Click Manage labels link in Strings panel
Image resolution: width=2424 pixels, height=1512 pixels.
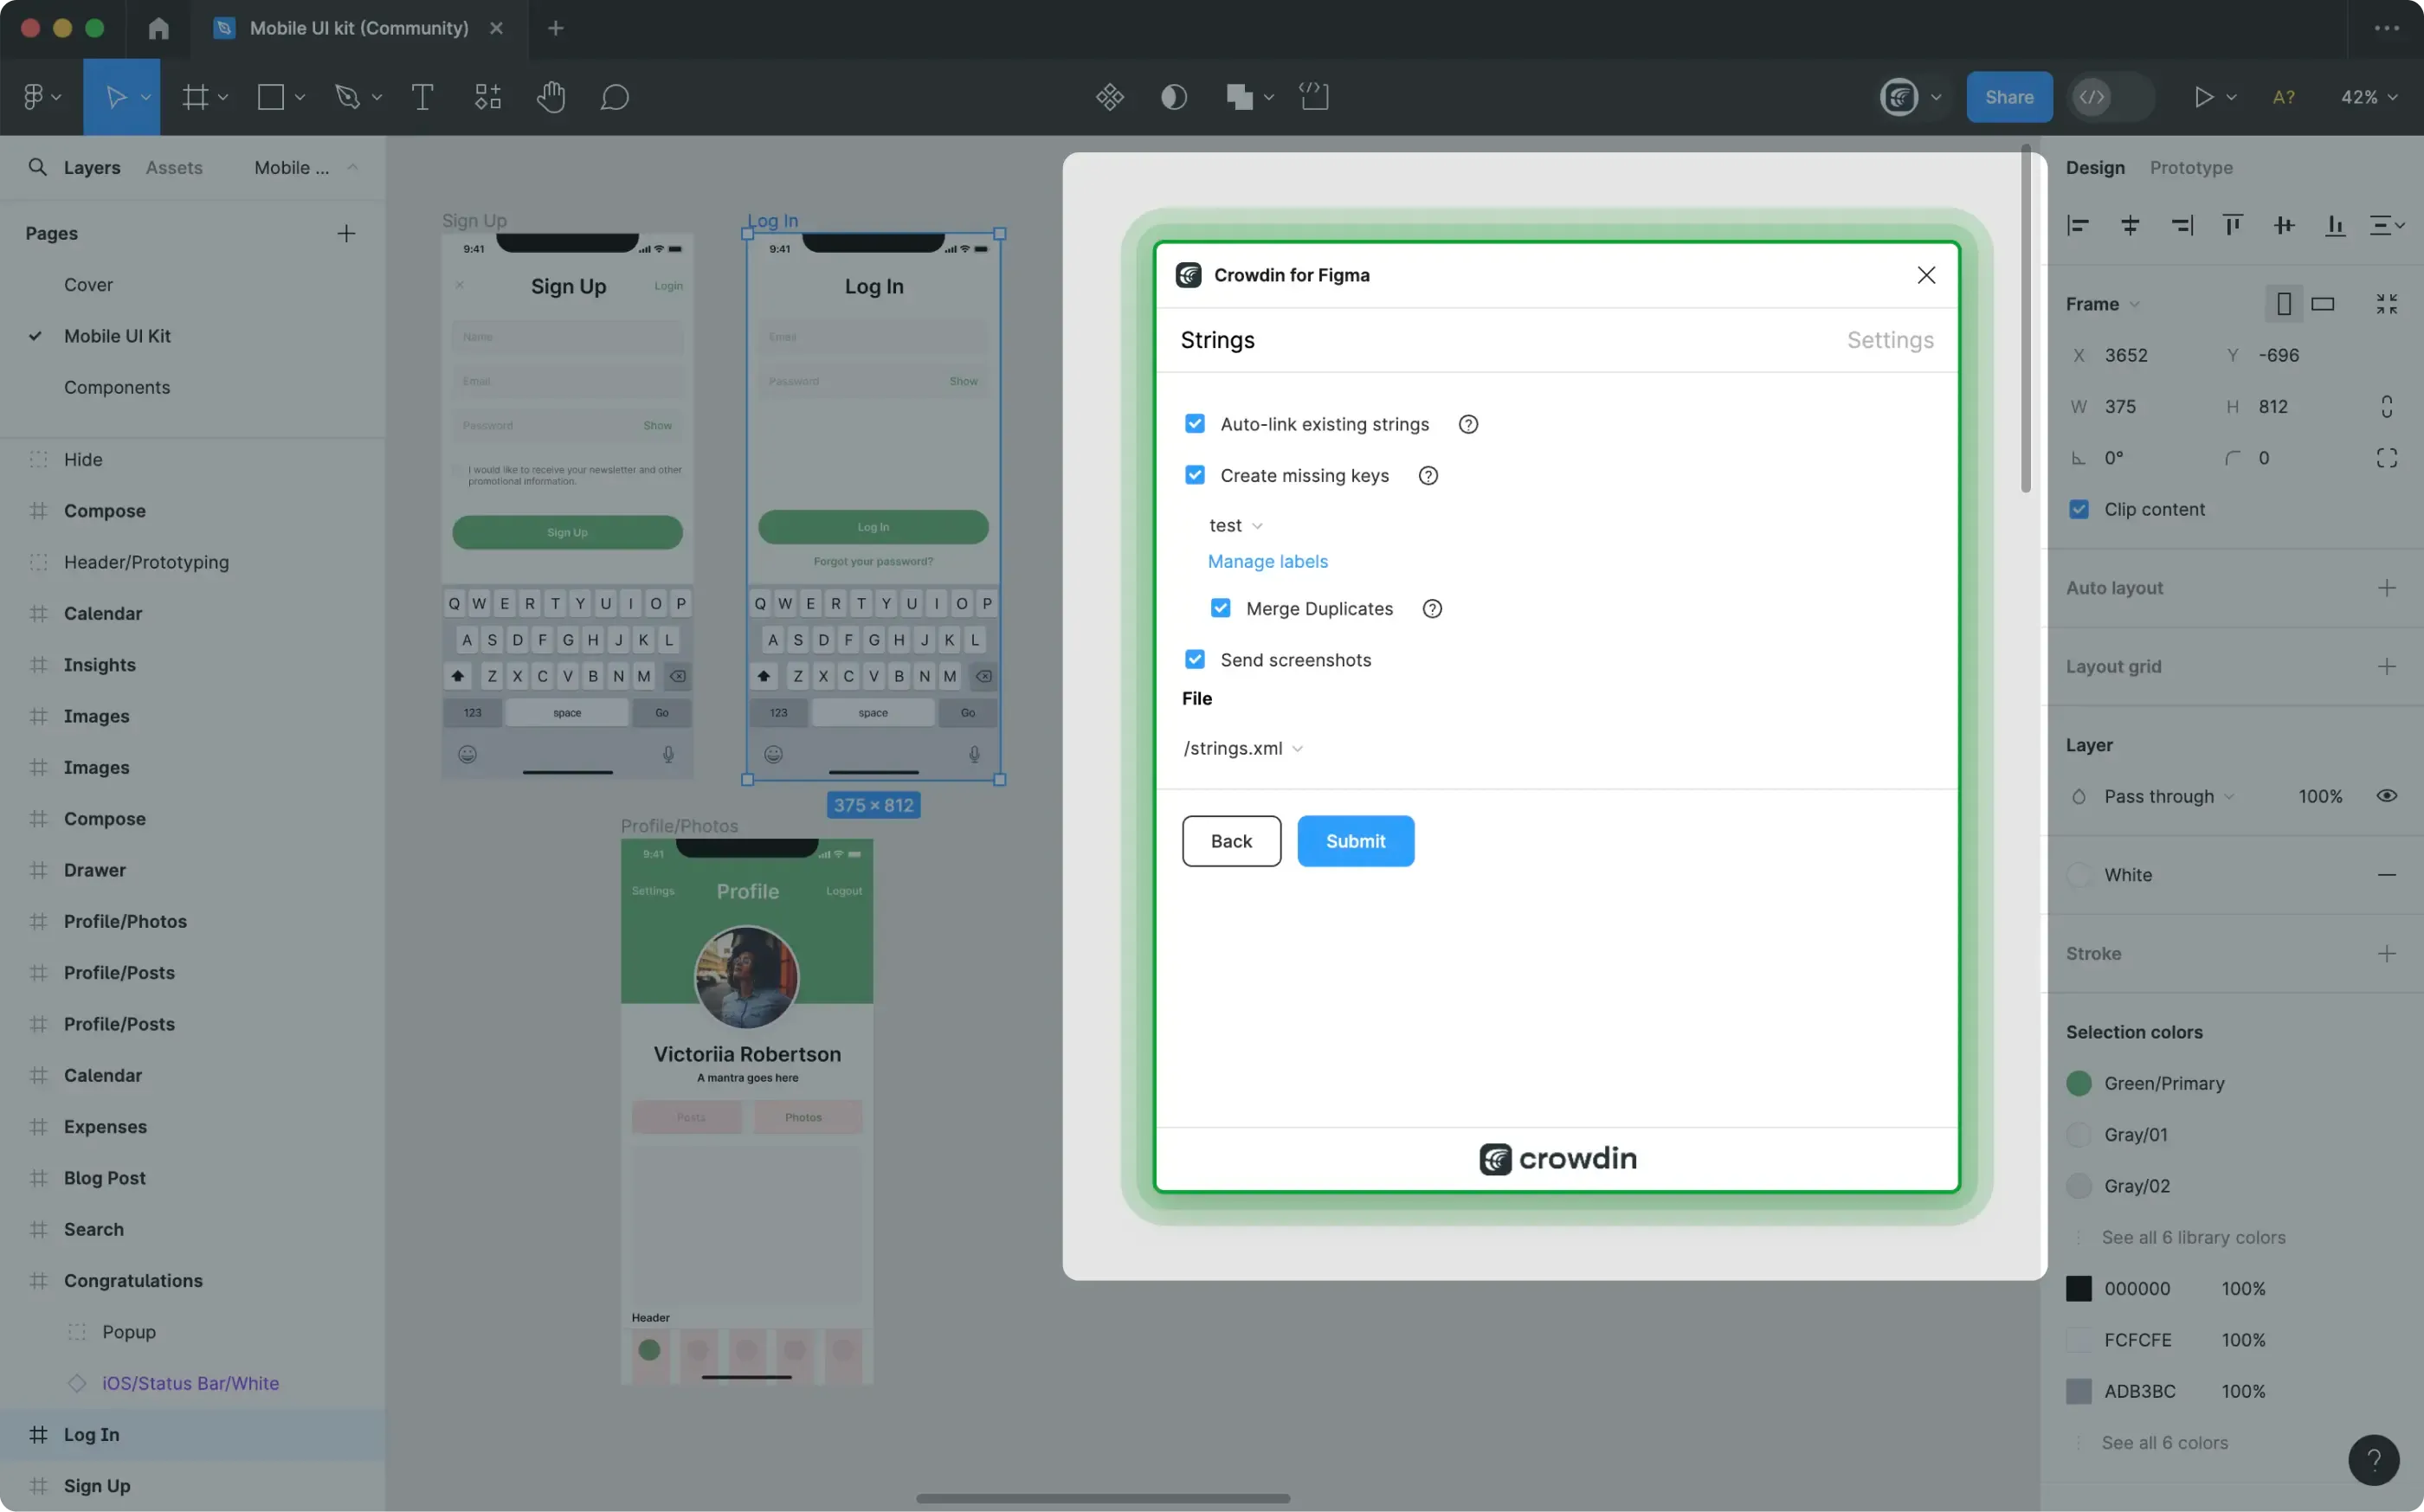point(1267,561)
